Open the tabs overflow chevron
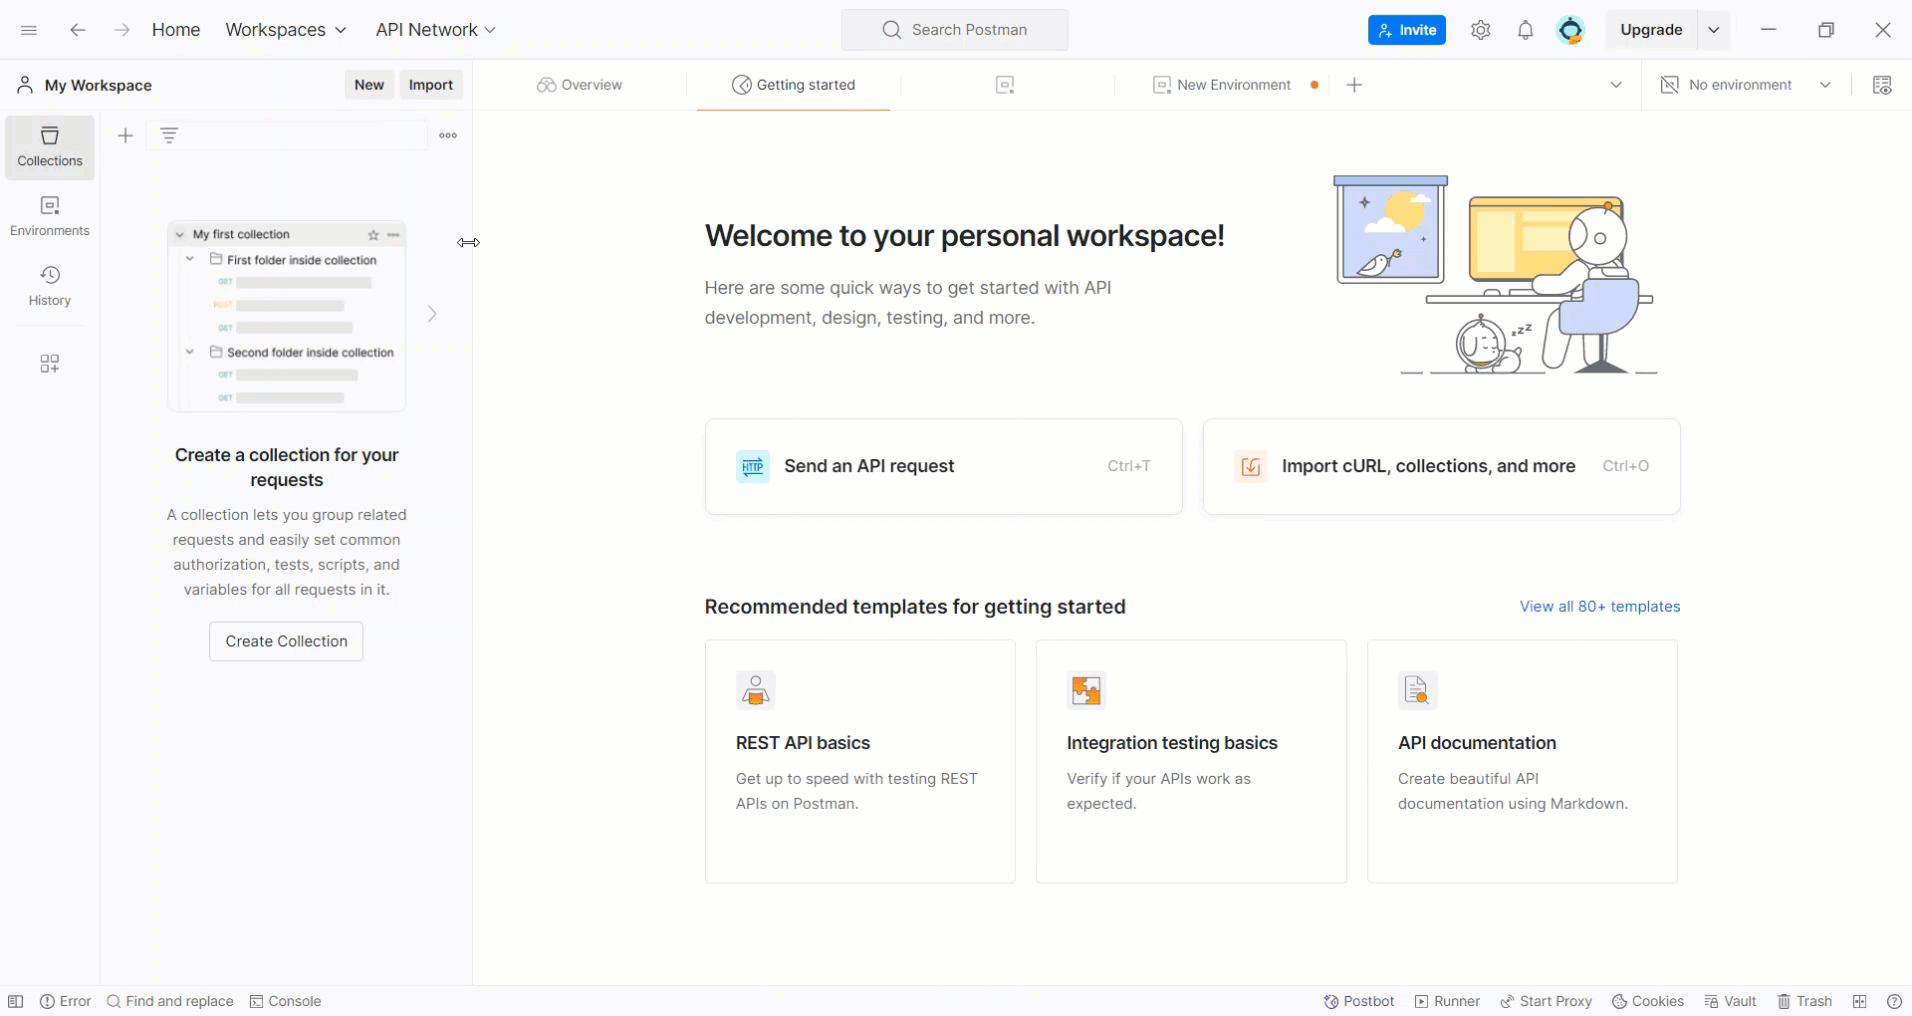1912x1016 pixels. point(1616,85)
